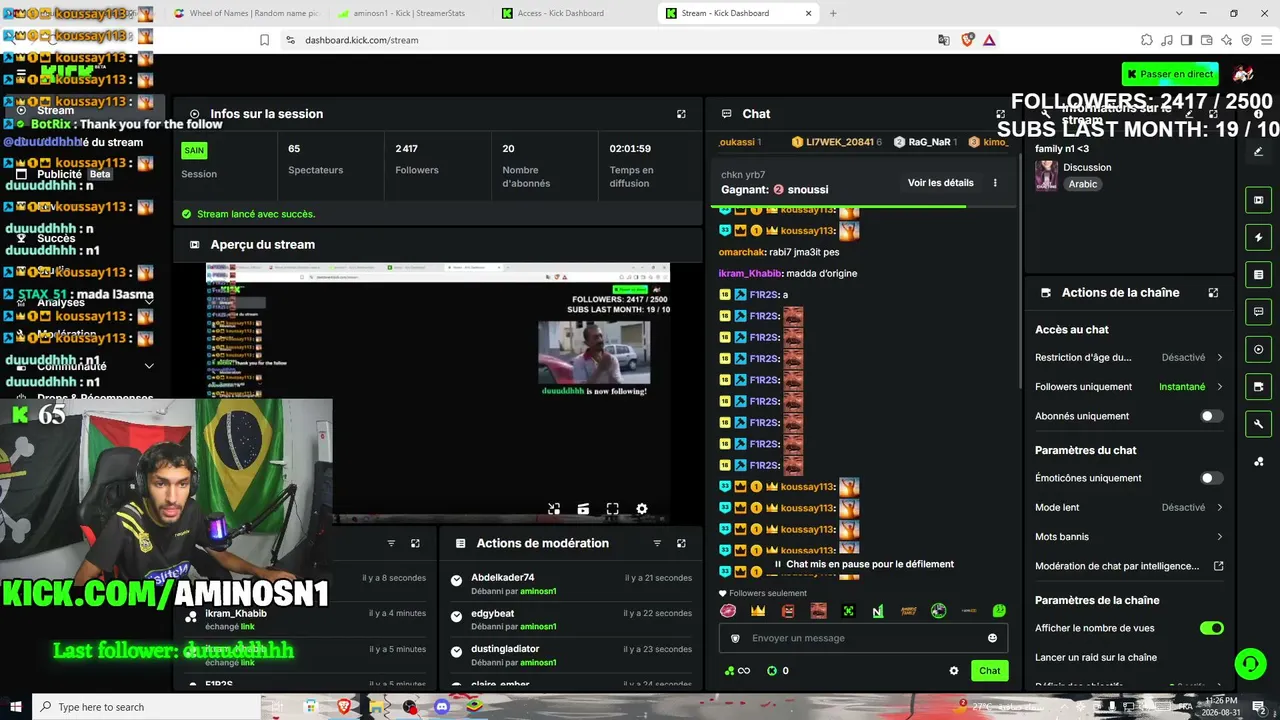Open Brave browser in taskbar
The width and height of the screenshot is (1280, 720).
click(344, 707)
